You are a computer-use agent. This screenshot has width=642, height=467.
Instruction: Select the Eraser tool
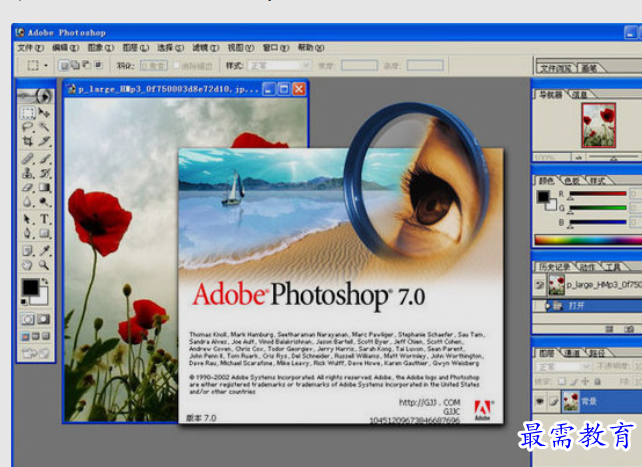[27, 187]
